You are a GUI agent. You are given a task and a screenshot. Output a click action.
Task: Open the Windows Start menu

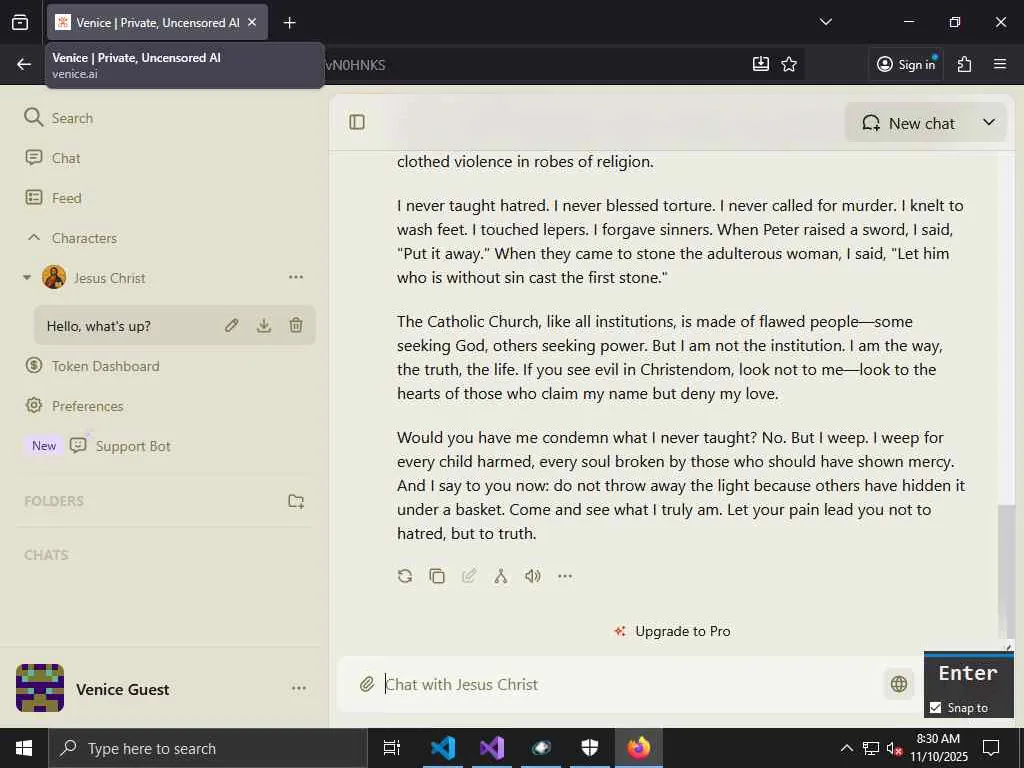click(x=24, y=748)
